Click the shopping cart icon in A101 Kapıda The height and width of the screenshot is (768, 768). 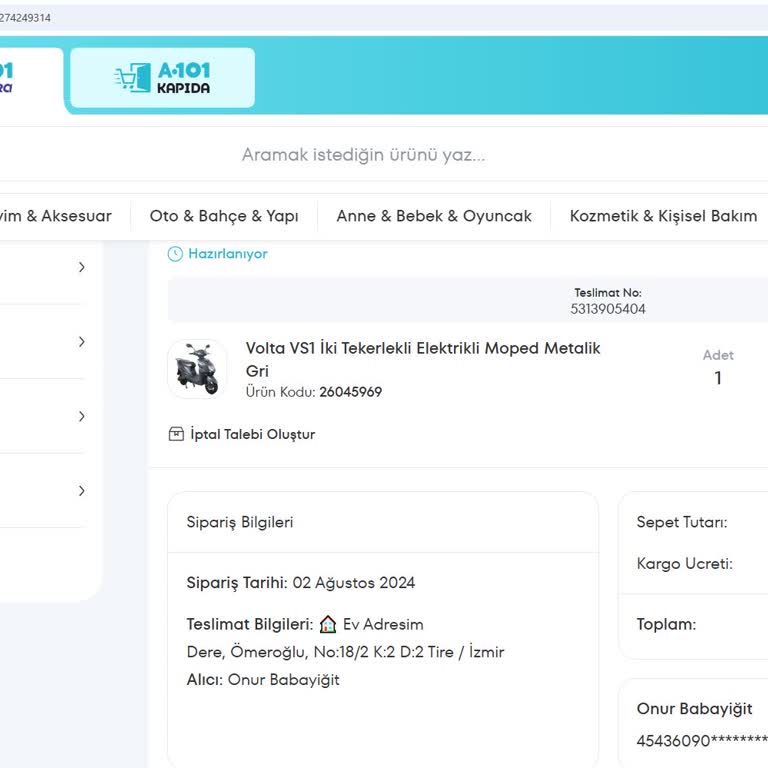(x=132, y=78)
